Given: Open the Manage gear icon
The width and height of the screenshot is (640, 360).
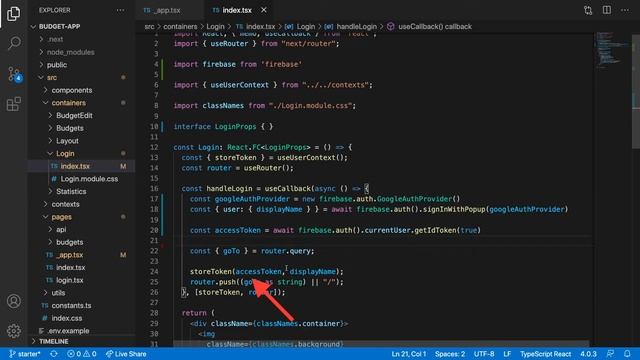Looking at the screenshot, I should point(13,331).
